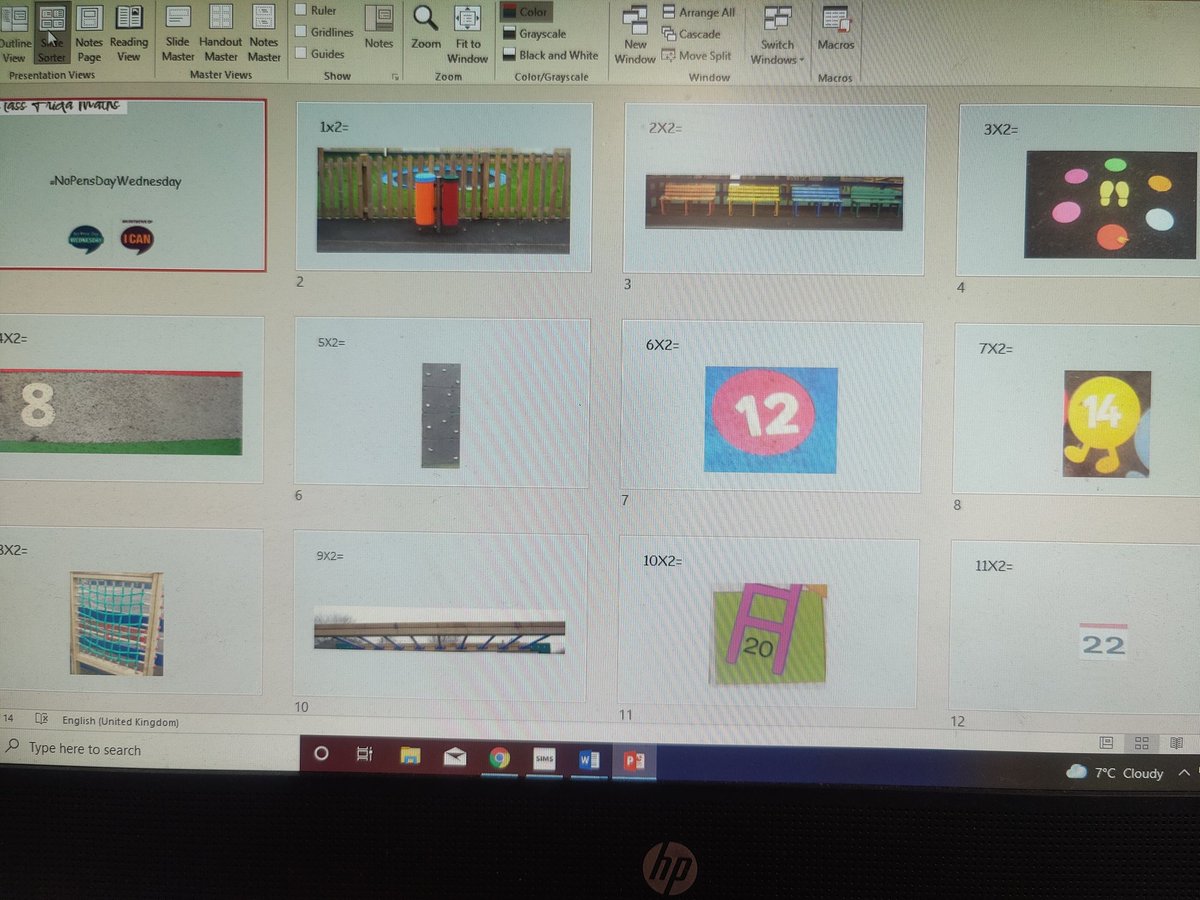Viewport: 1200px width, 900px height.
Task: Open the Zoom dialog
Action: point(426,28)
